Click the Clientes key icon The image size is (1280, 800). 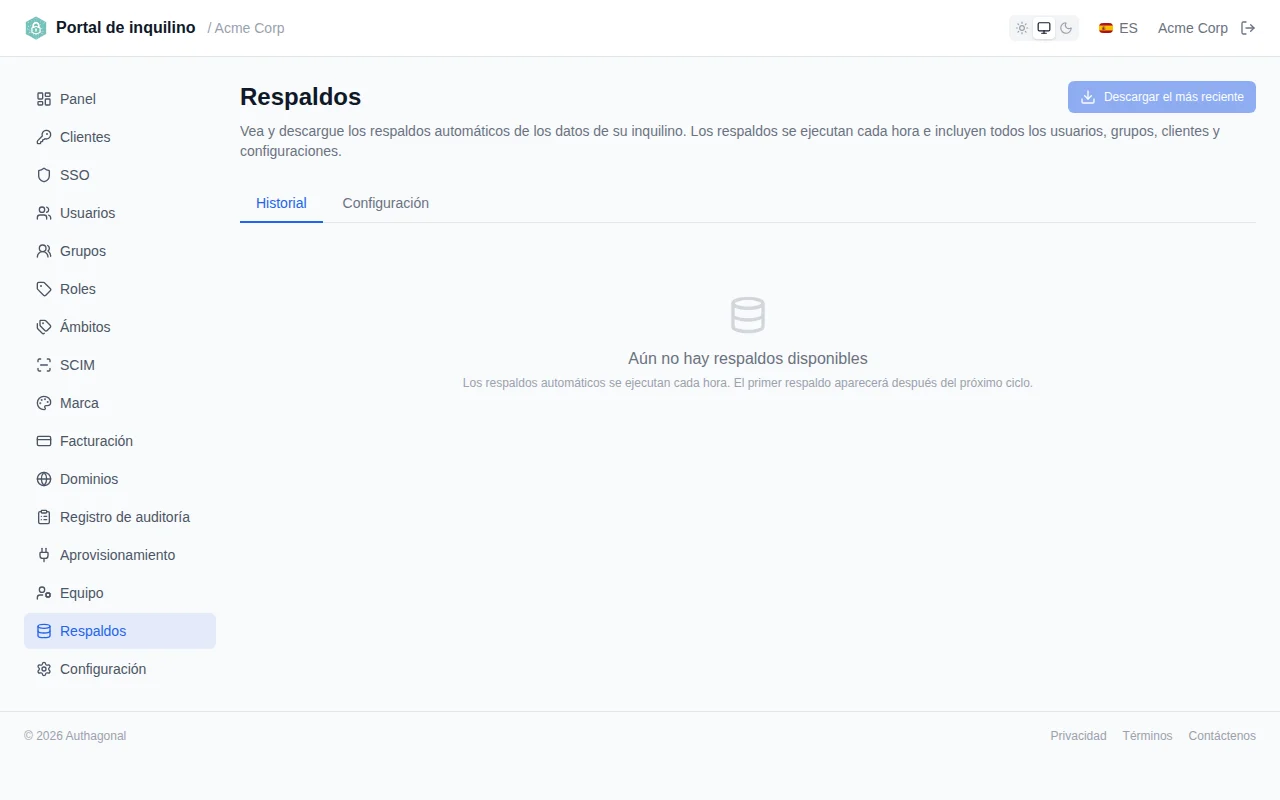(x=44, y=137)
